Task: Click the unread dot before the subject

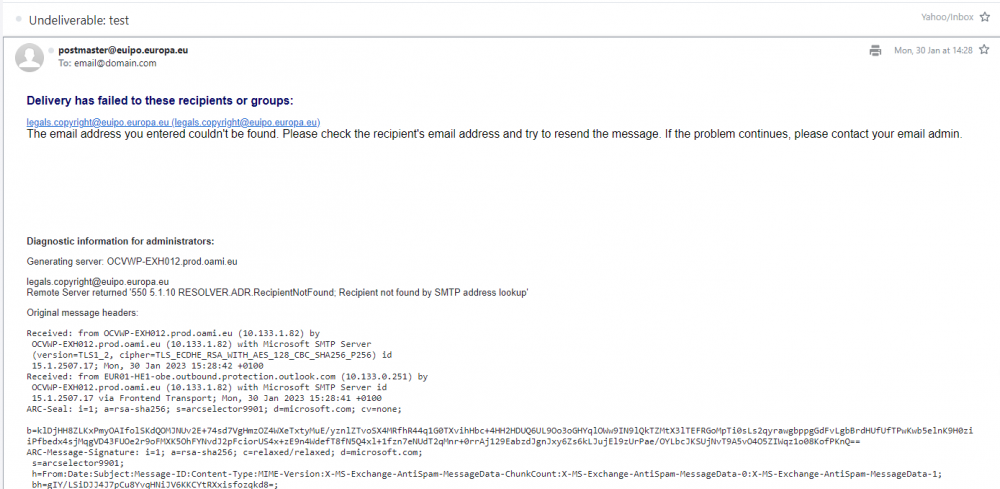Action: tap(19, 20)
